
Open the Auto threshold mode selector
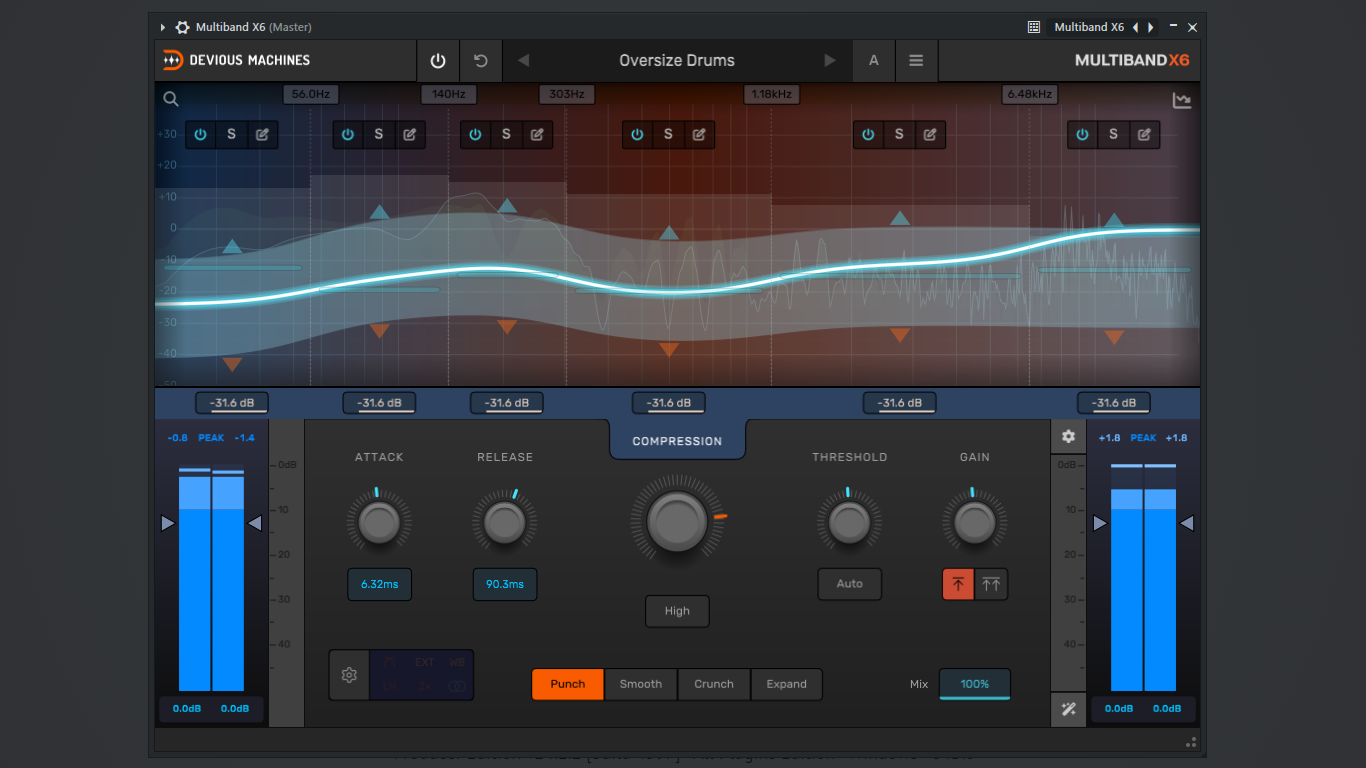tap(850, 584)
